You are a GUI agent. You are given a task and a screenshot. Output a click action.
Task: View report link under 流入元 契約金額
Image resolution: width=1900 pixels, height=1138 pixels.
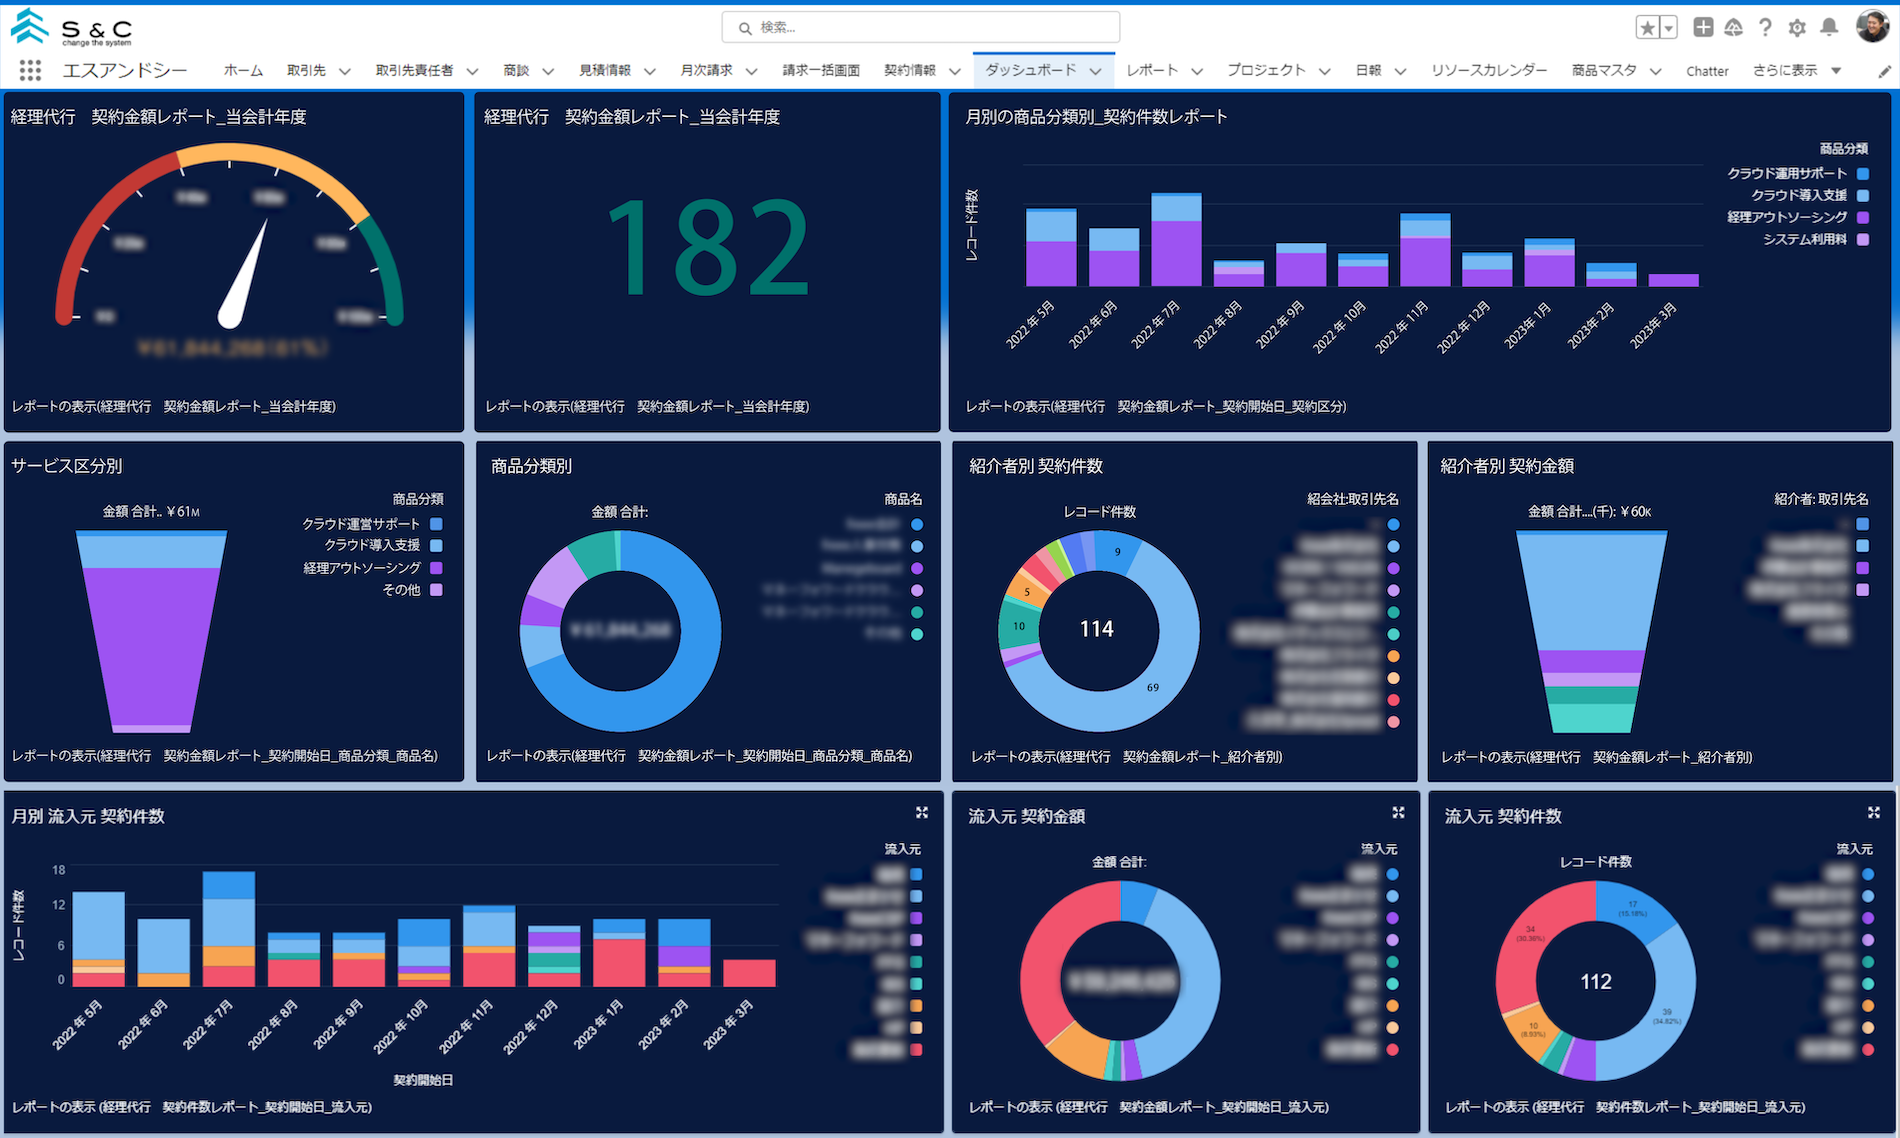[x=1149, y=1107]
